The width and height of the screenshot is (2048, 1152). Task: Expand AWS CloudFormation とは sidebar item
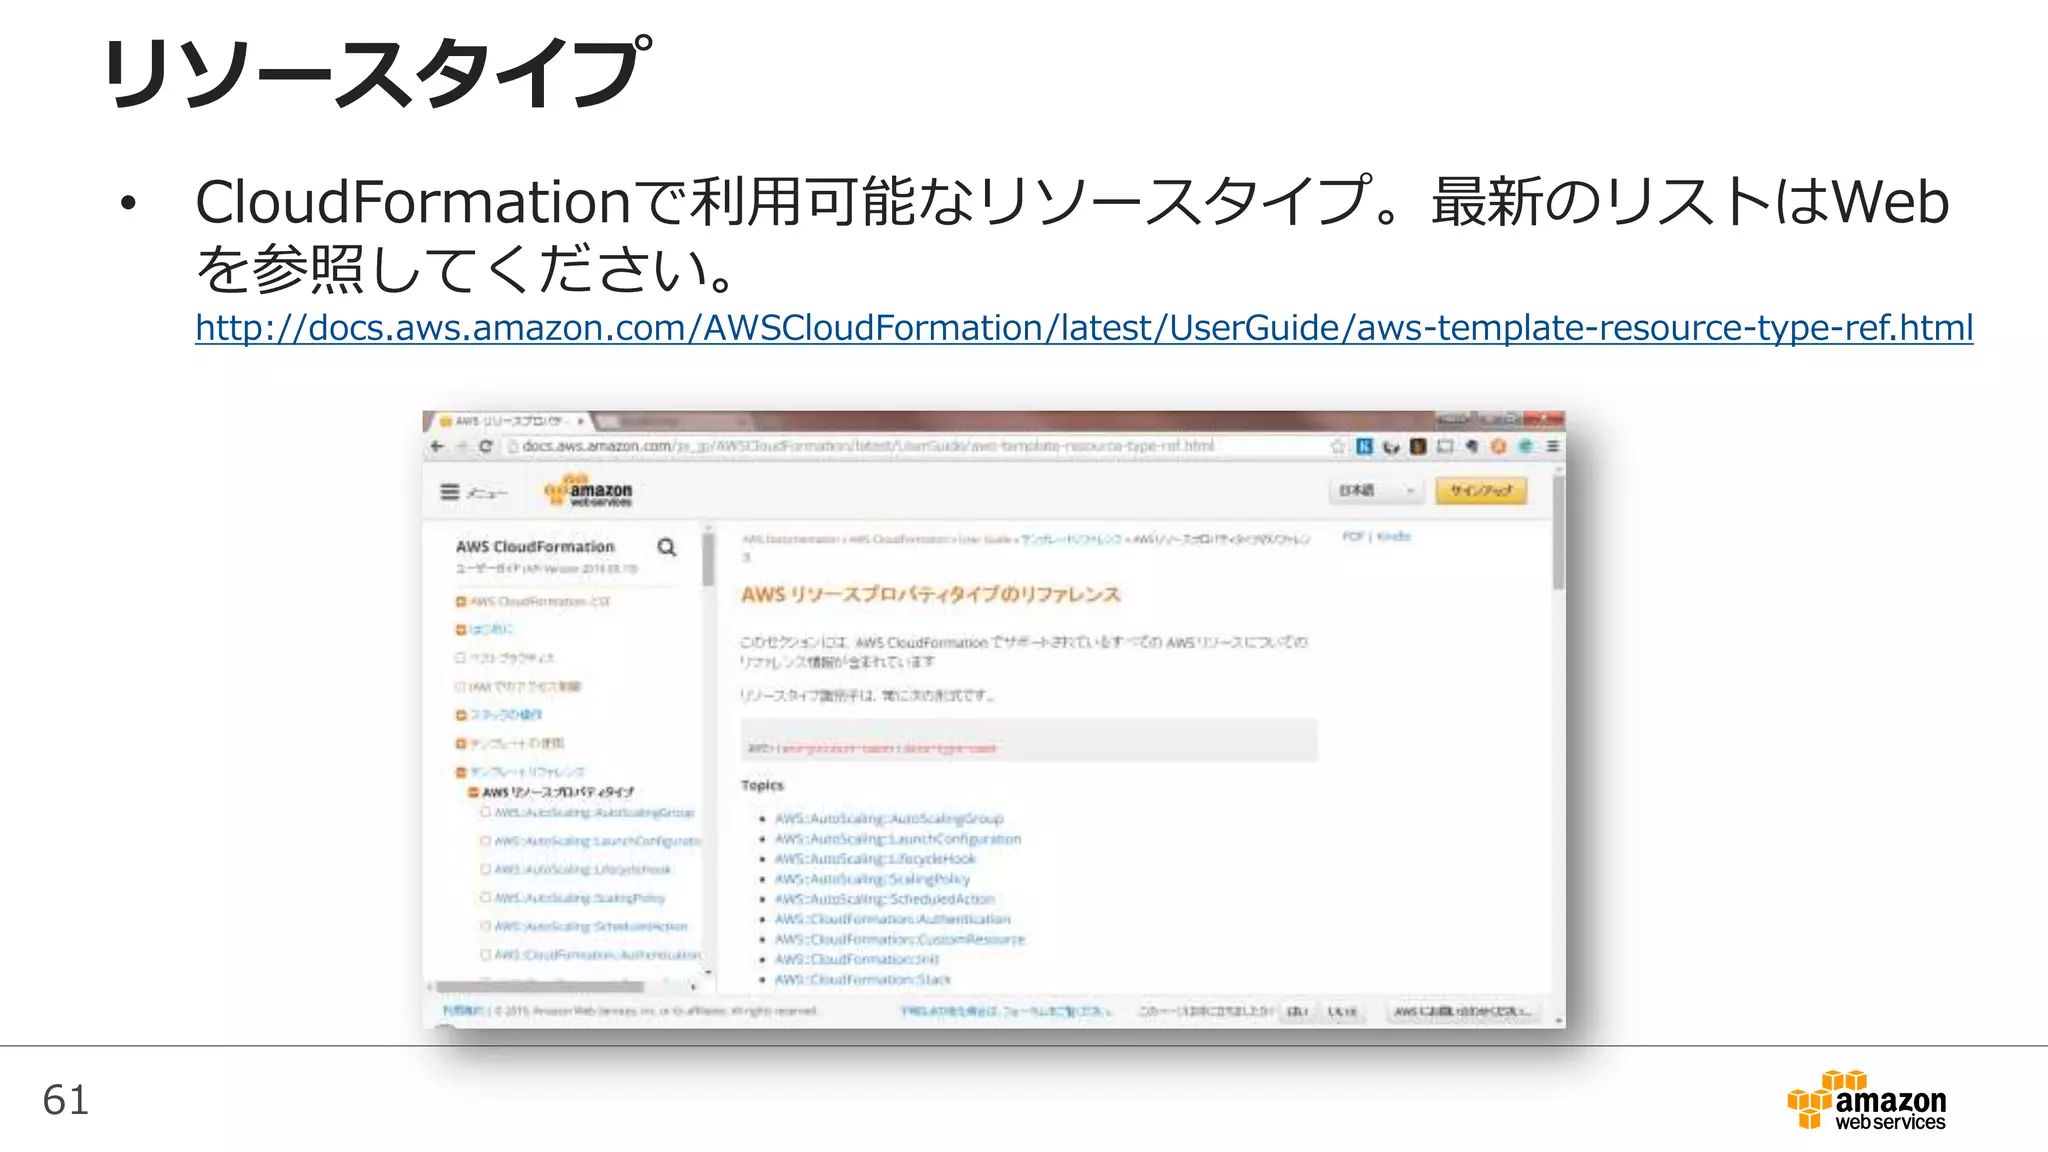point(461,601)
